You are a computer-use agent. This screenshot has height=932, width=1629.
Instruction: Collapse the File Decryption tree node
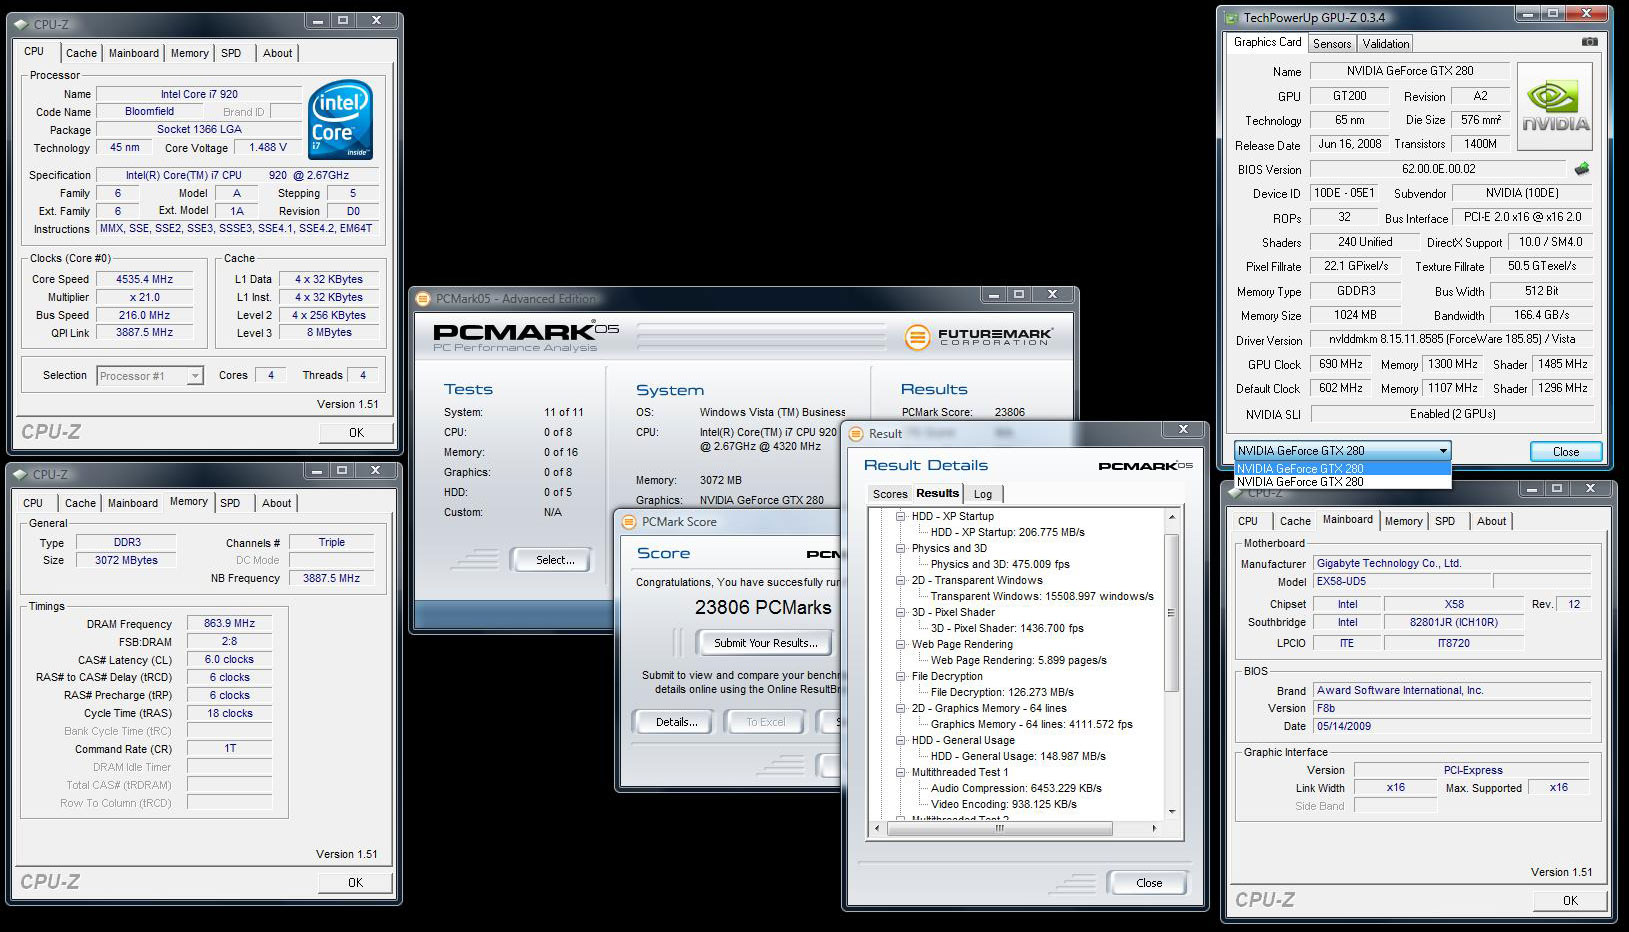pyautogui.click(x=900, y=676)
